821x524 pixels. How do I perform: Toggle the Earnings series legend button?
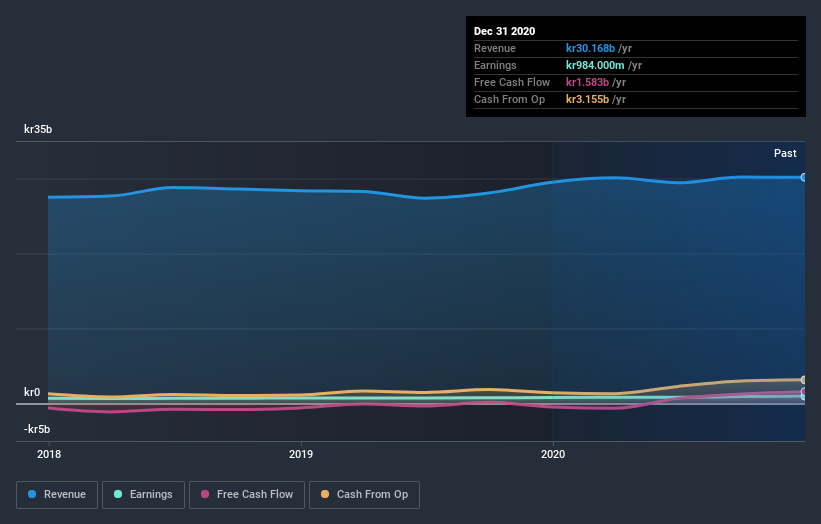(143, 495)
